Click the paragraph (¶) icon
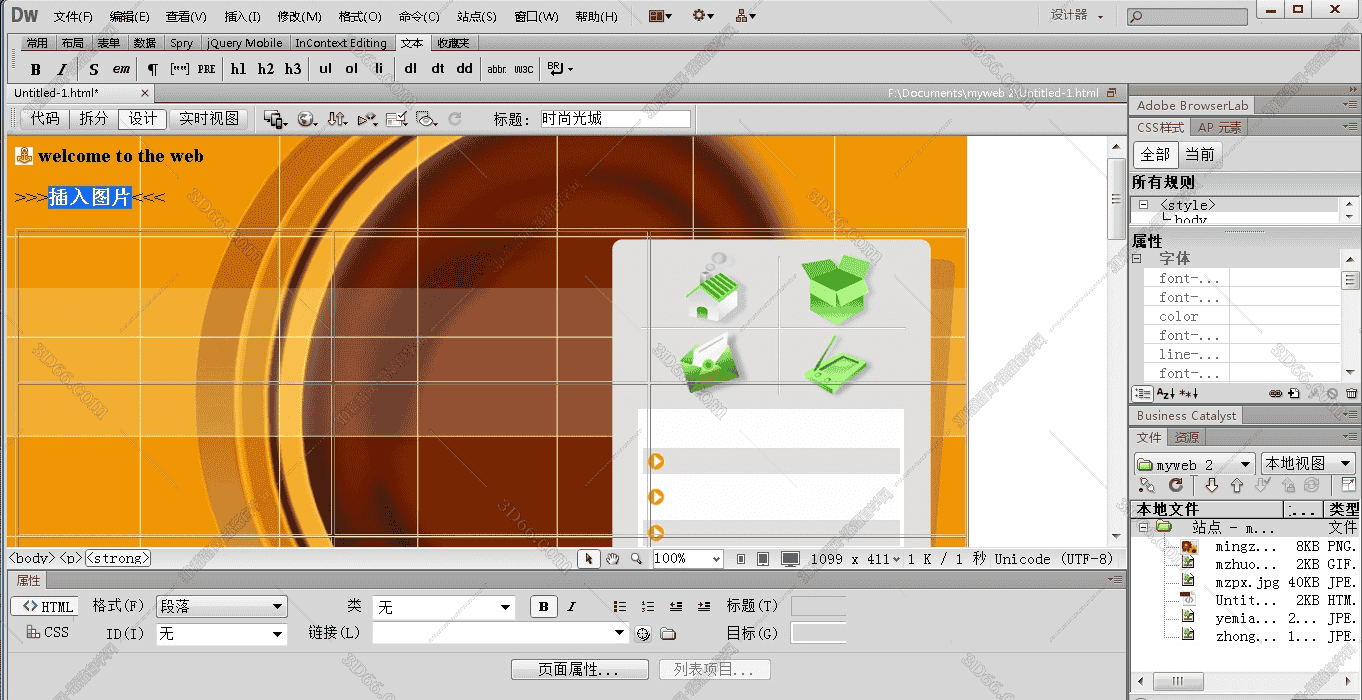 [x=152, y=69]
